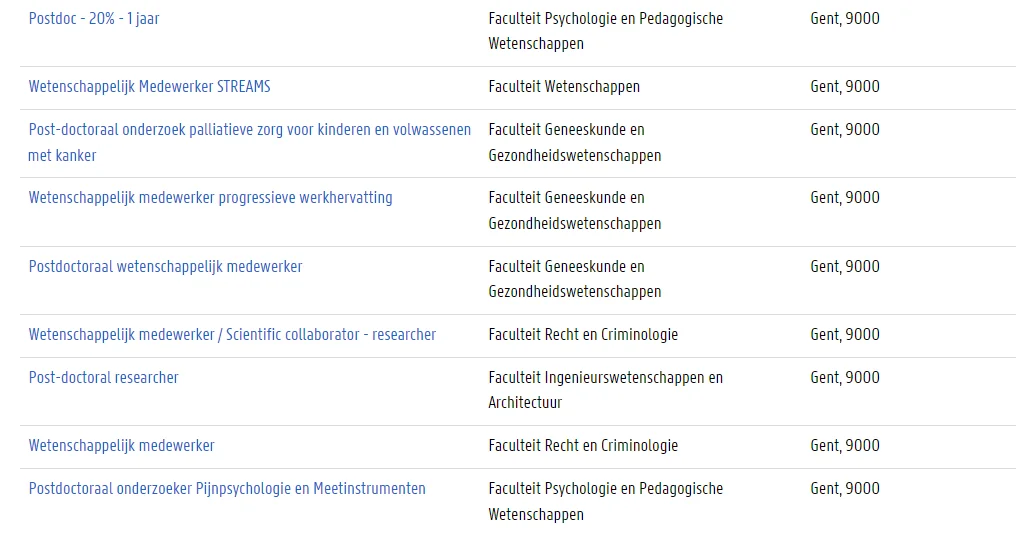This screenshot has height=541, width=1016.
Task: Click Faculteit Geneeskunde cell in werkhervatting row
Action: 575,211
